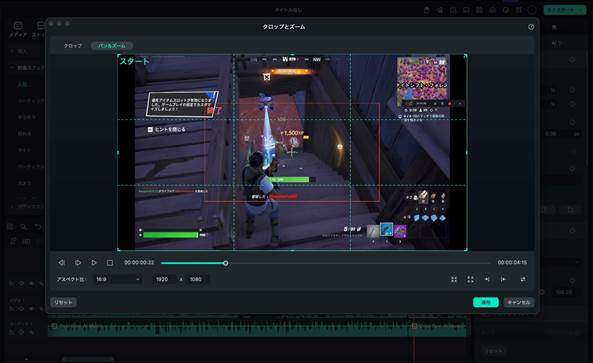Screen dimensions: 593x363
Task: Click the キャンセル button
Action: pos(518,302)
